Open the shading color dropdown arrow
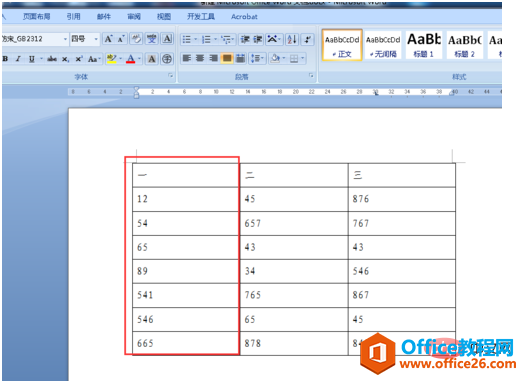Viewport: 523px width, 381px height. tap(284, 59)
